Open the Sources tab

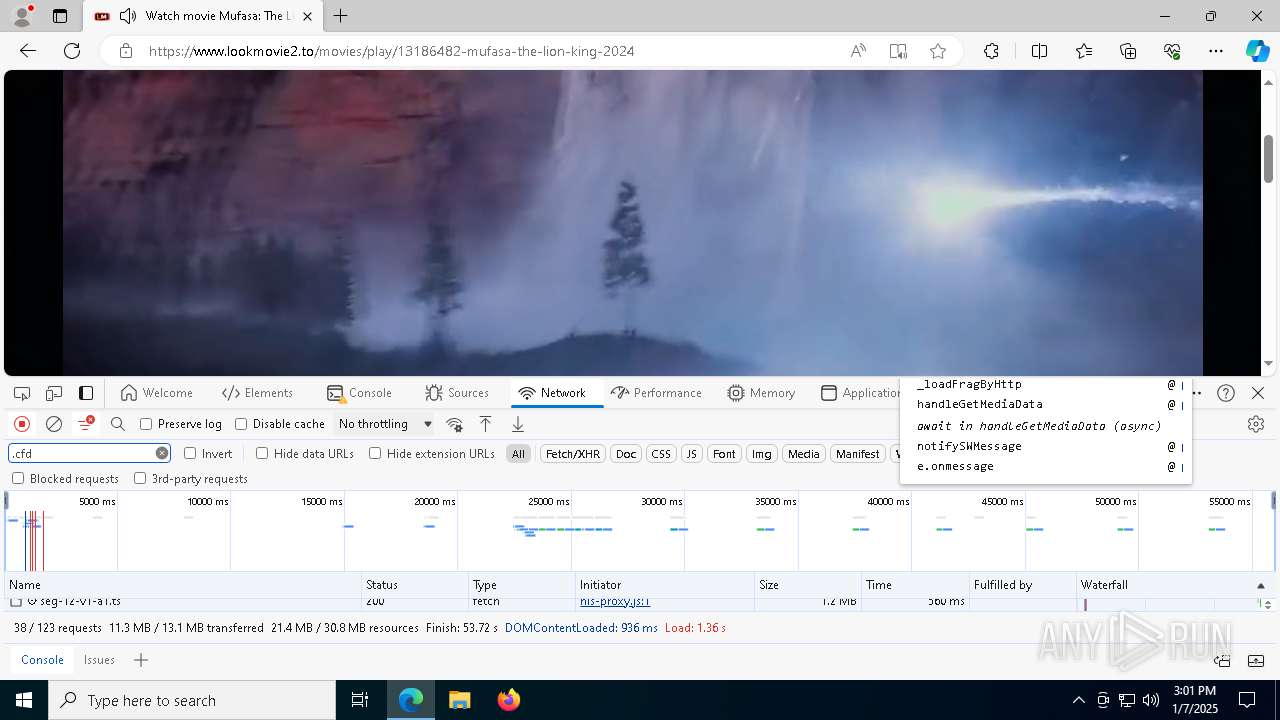click(457, 393)
